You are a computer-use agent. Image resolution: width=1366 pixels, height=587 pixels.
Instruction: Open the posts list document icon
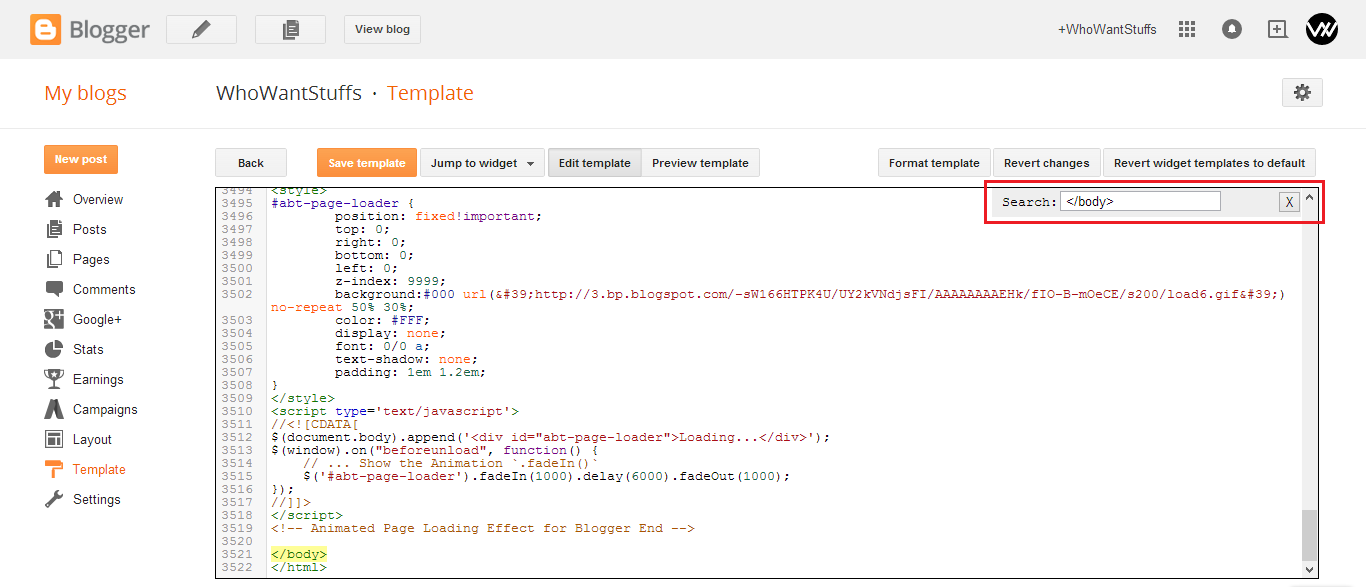coord(290,30)
